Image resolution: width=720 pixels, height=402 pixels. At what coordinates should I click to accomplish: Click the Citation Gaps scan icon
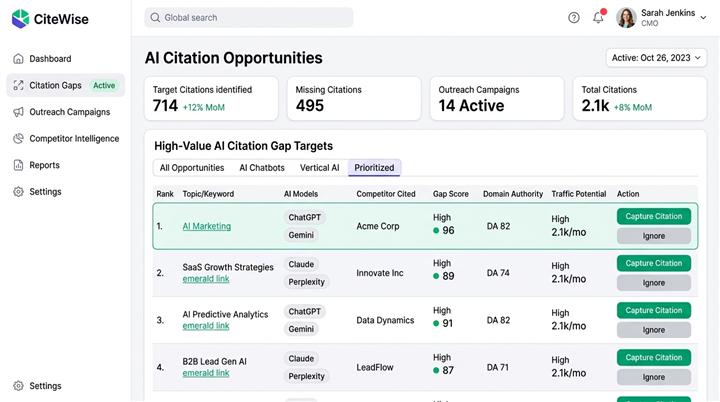pos(18,85)
